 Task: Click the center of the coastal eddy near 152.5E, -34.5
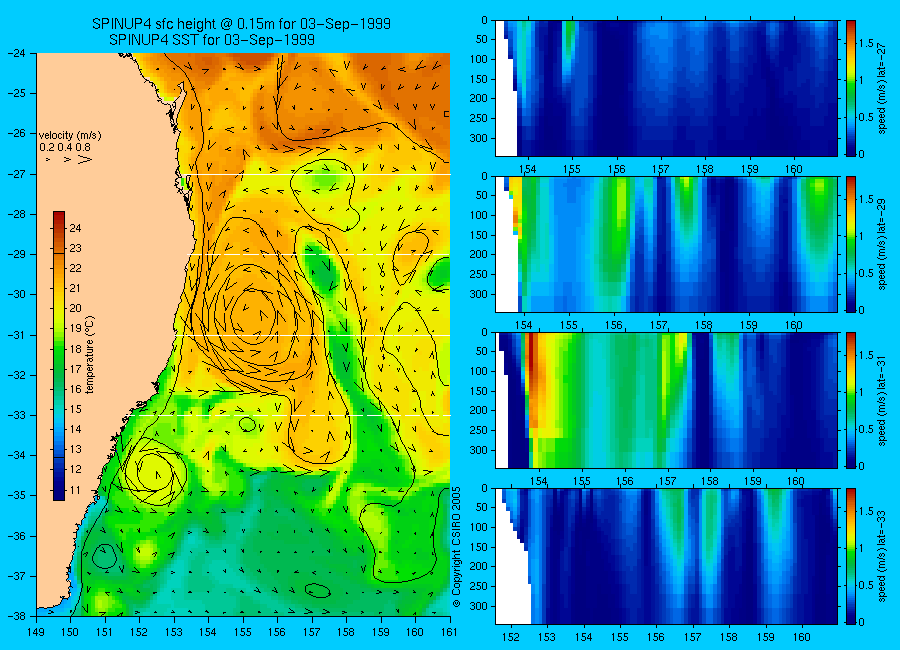[x=154, y=474]
